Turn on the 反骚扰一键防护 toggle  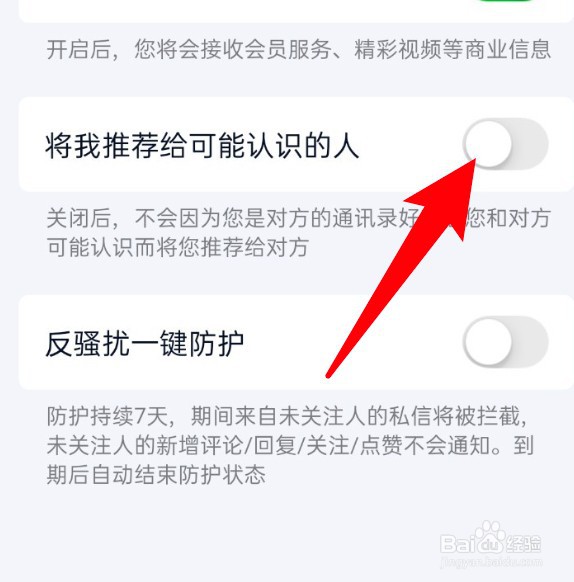tap(505, 342)
